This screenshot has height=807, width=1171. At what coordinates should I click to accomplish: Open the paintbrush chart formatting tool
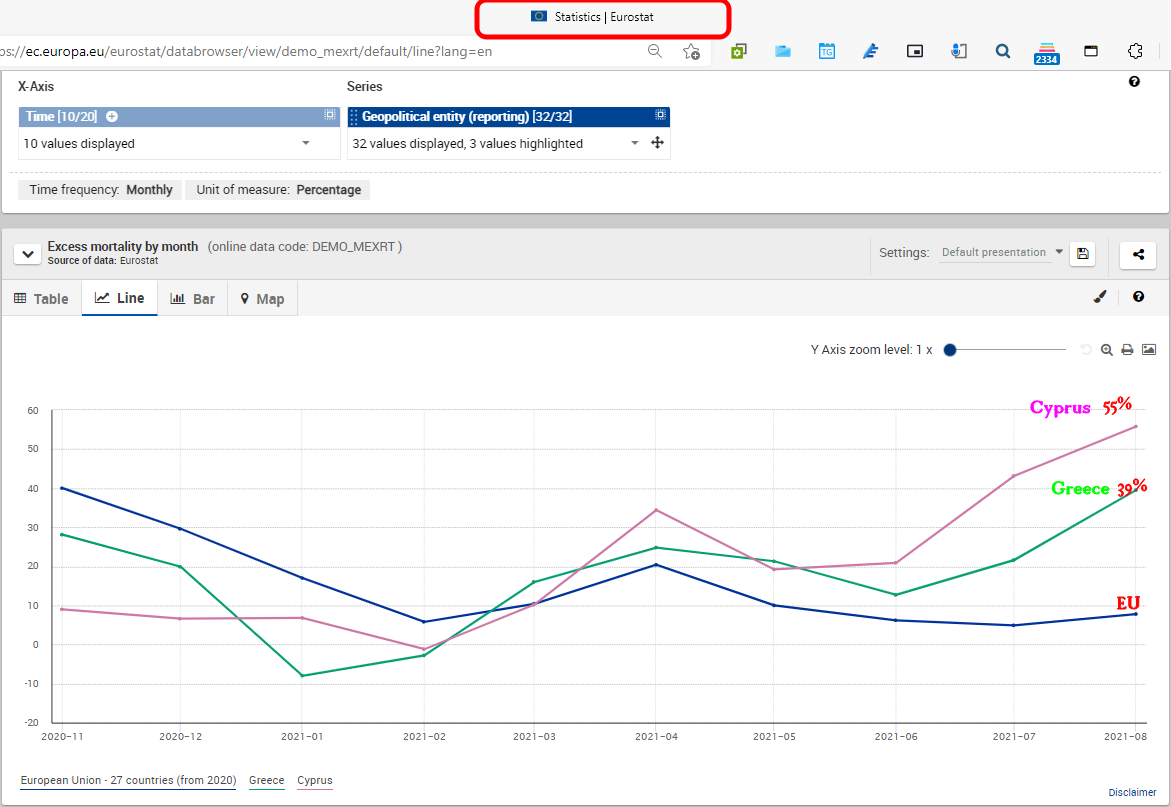1100,296
